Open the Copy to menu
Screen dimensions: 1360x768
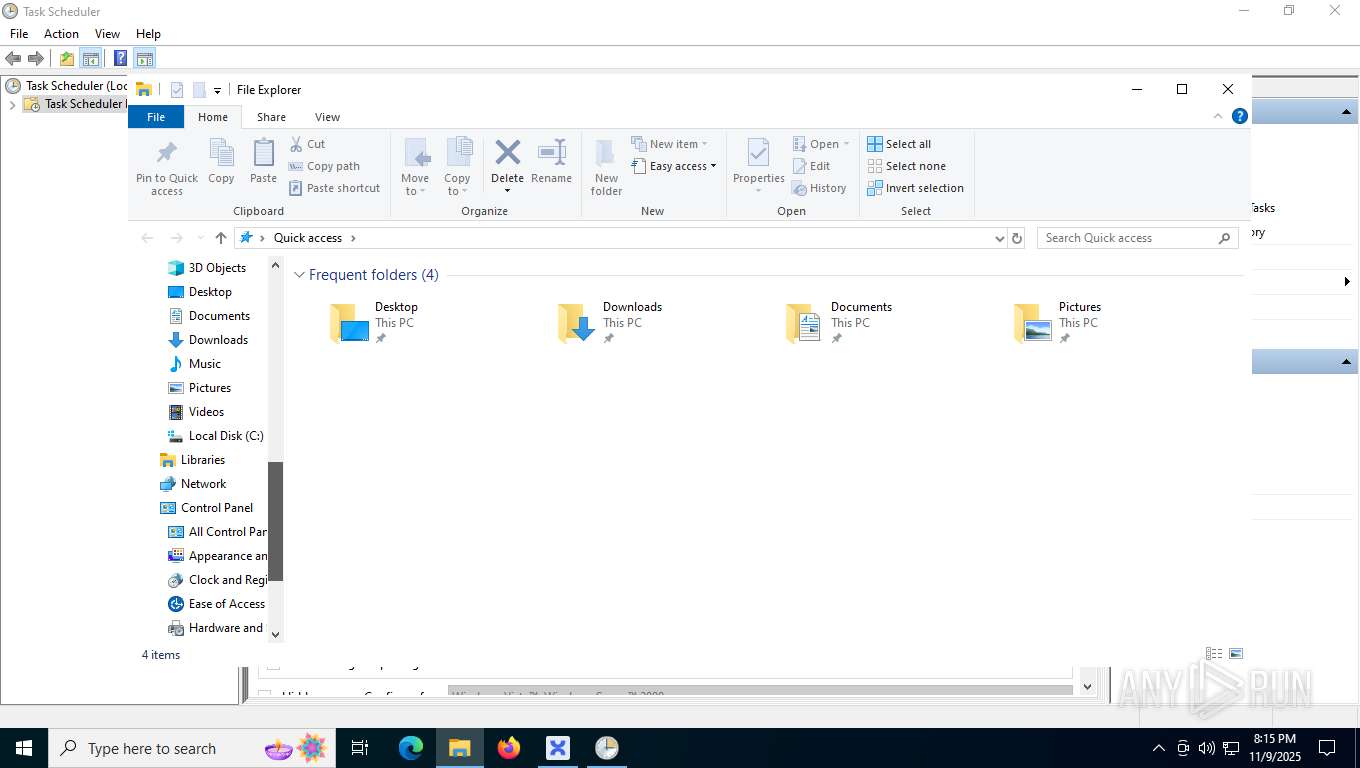(x=457, y=168)
